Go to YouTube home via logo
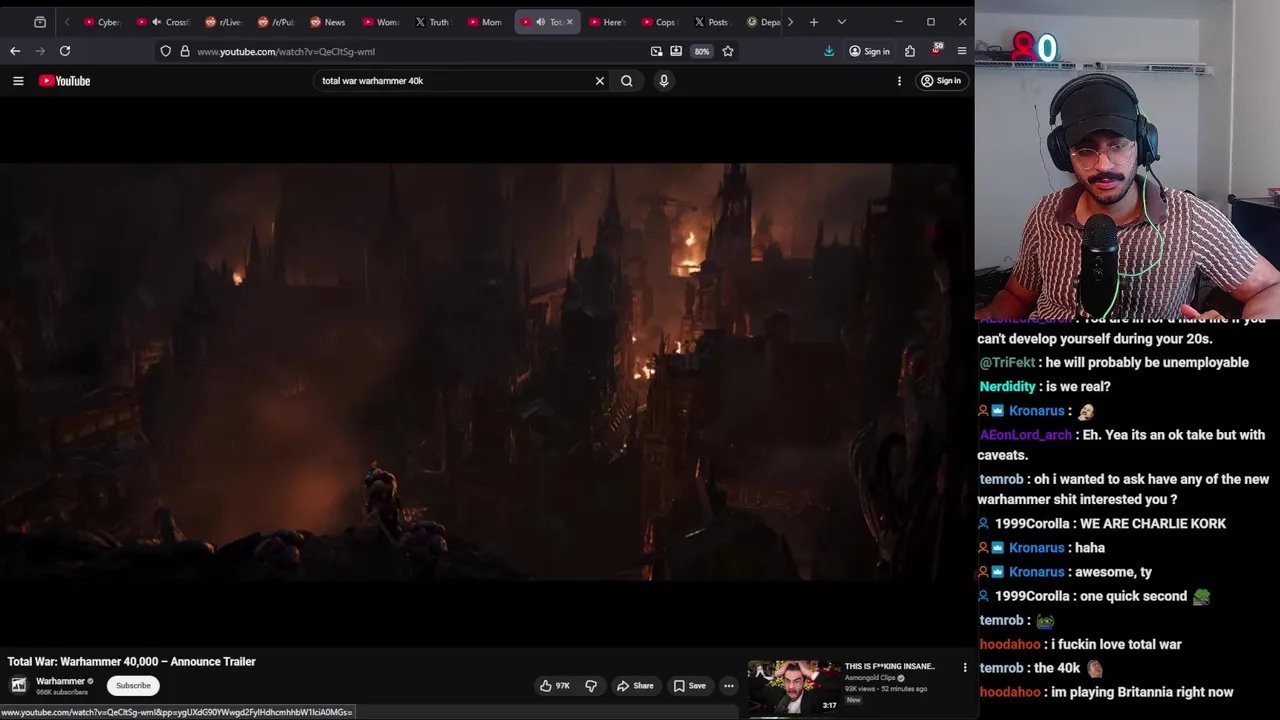The image size is (1280, 720). 65,81
